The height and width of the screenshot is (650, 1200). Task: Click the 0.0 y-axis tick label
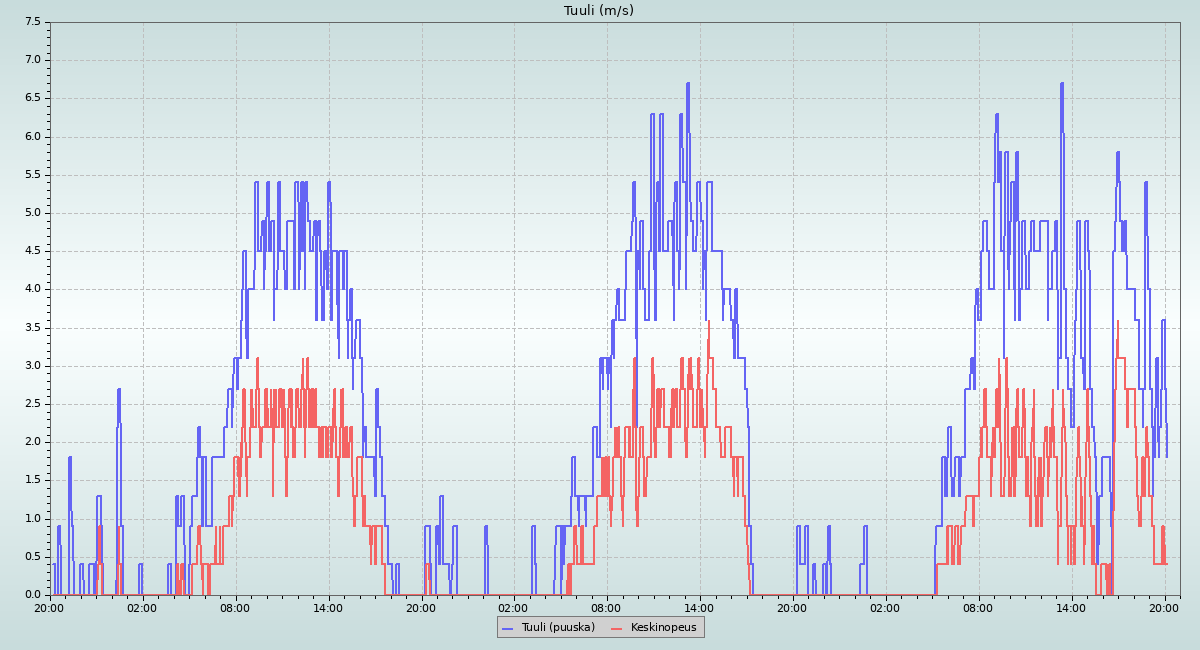click(x=32, y=594)
